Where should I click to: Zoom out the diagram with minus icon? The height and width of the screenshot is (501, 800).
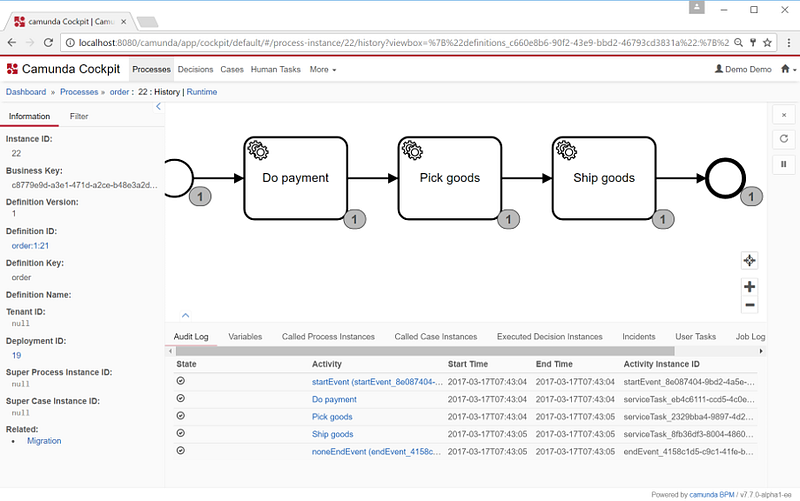(750, 305)
